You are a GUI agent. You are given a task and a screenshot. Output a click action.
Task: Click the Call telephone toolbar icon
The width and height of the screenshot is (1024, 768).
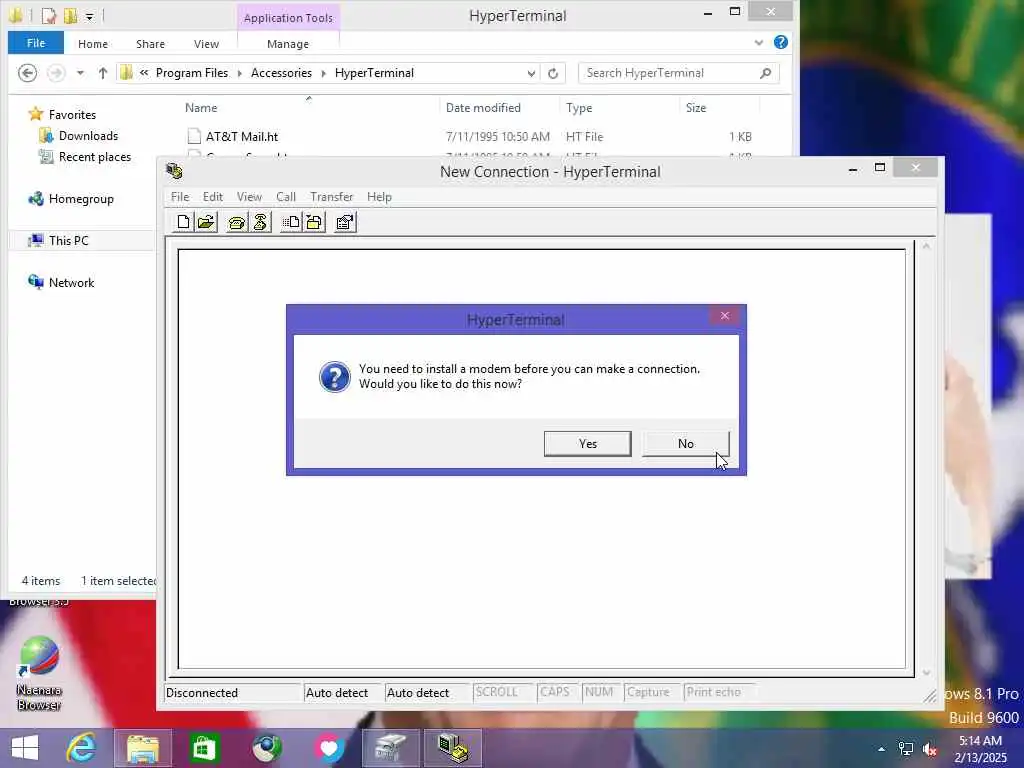[x=236, y=223]
